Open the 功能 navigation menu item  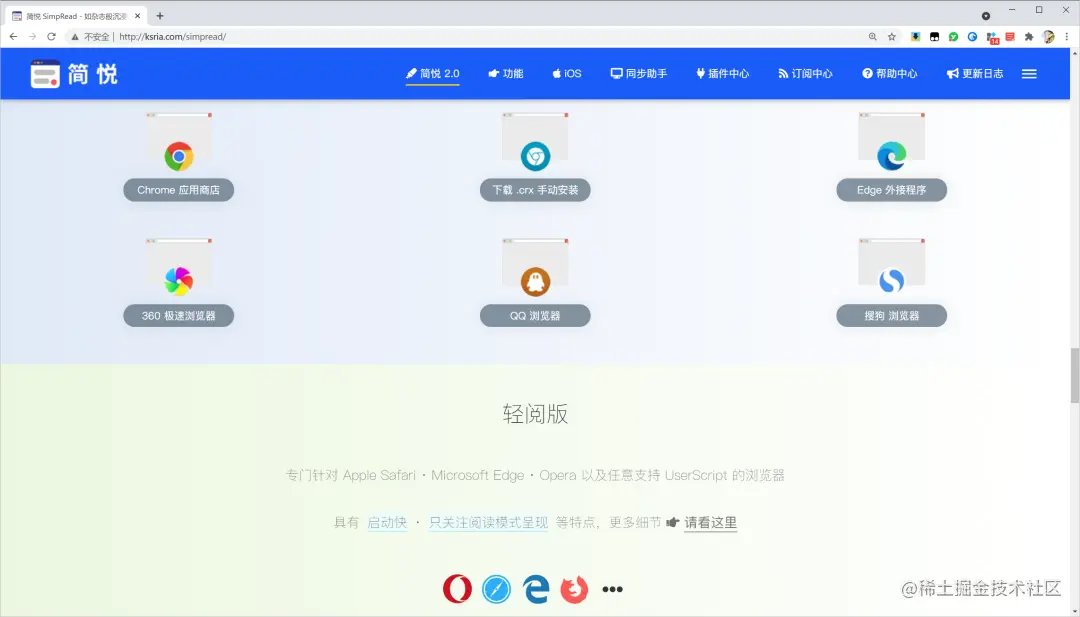pyautogui.click(x=505, y=73)
